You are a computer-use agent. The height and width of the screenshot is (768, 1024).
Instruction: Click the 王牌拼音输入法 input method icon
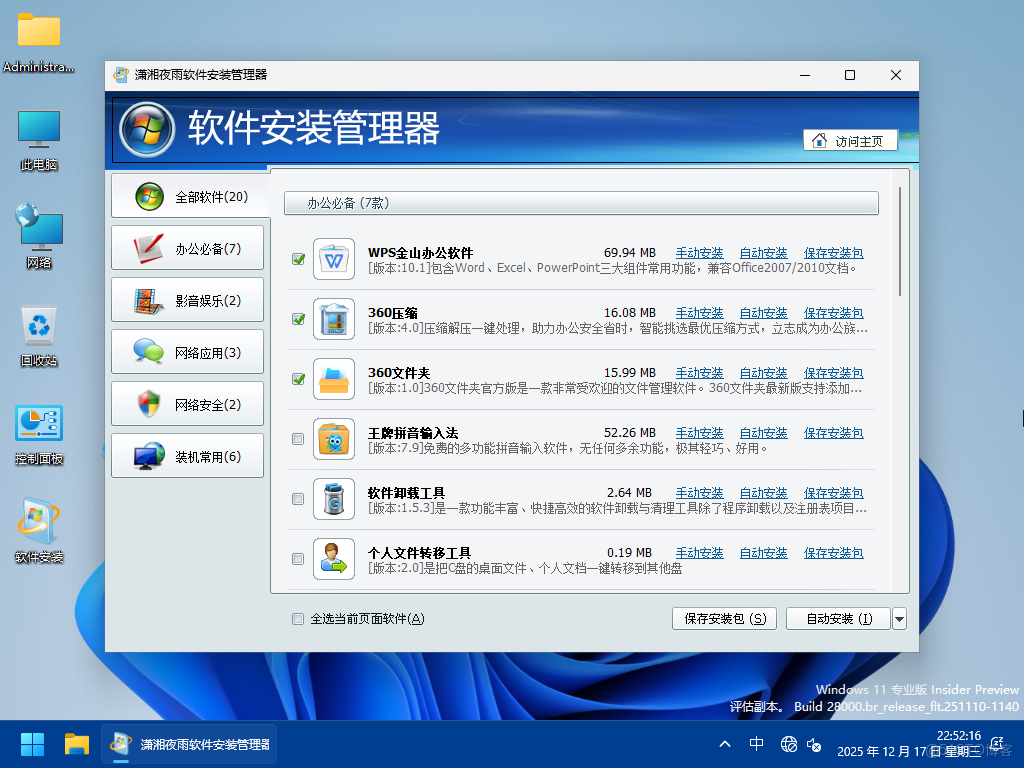point(333,439)
